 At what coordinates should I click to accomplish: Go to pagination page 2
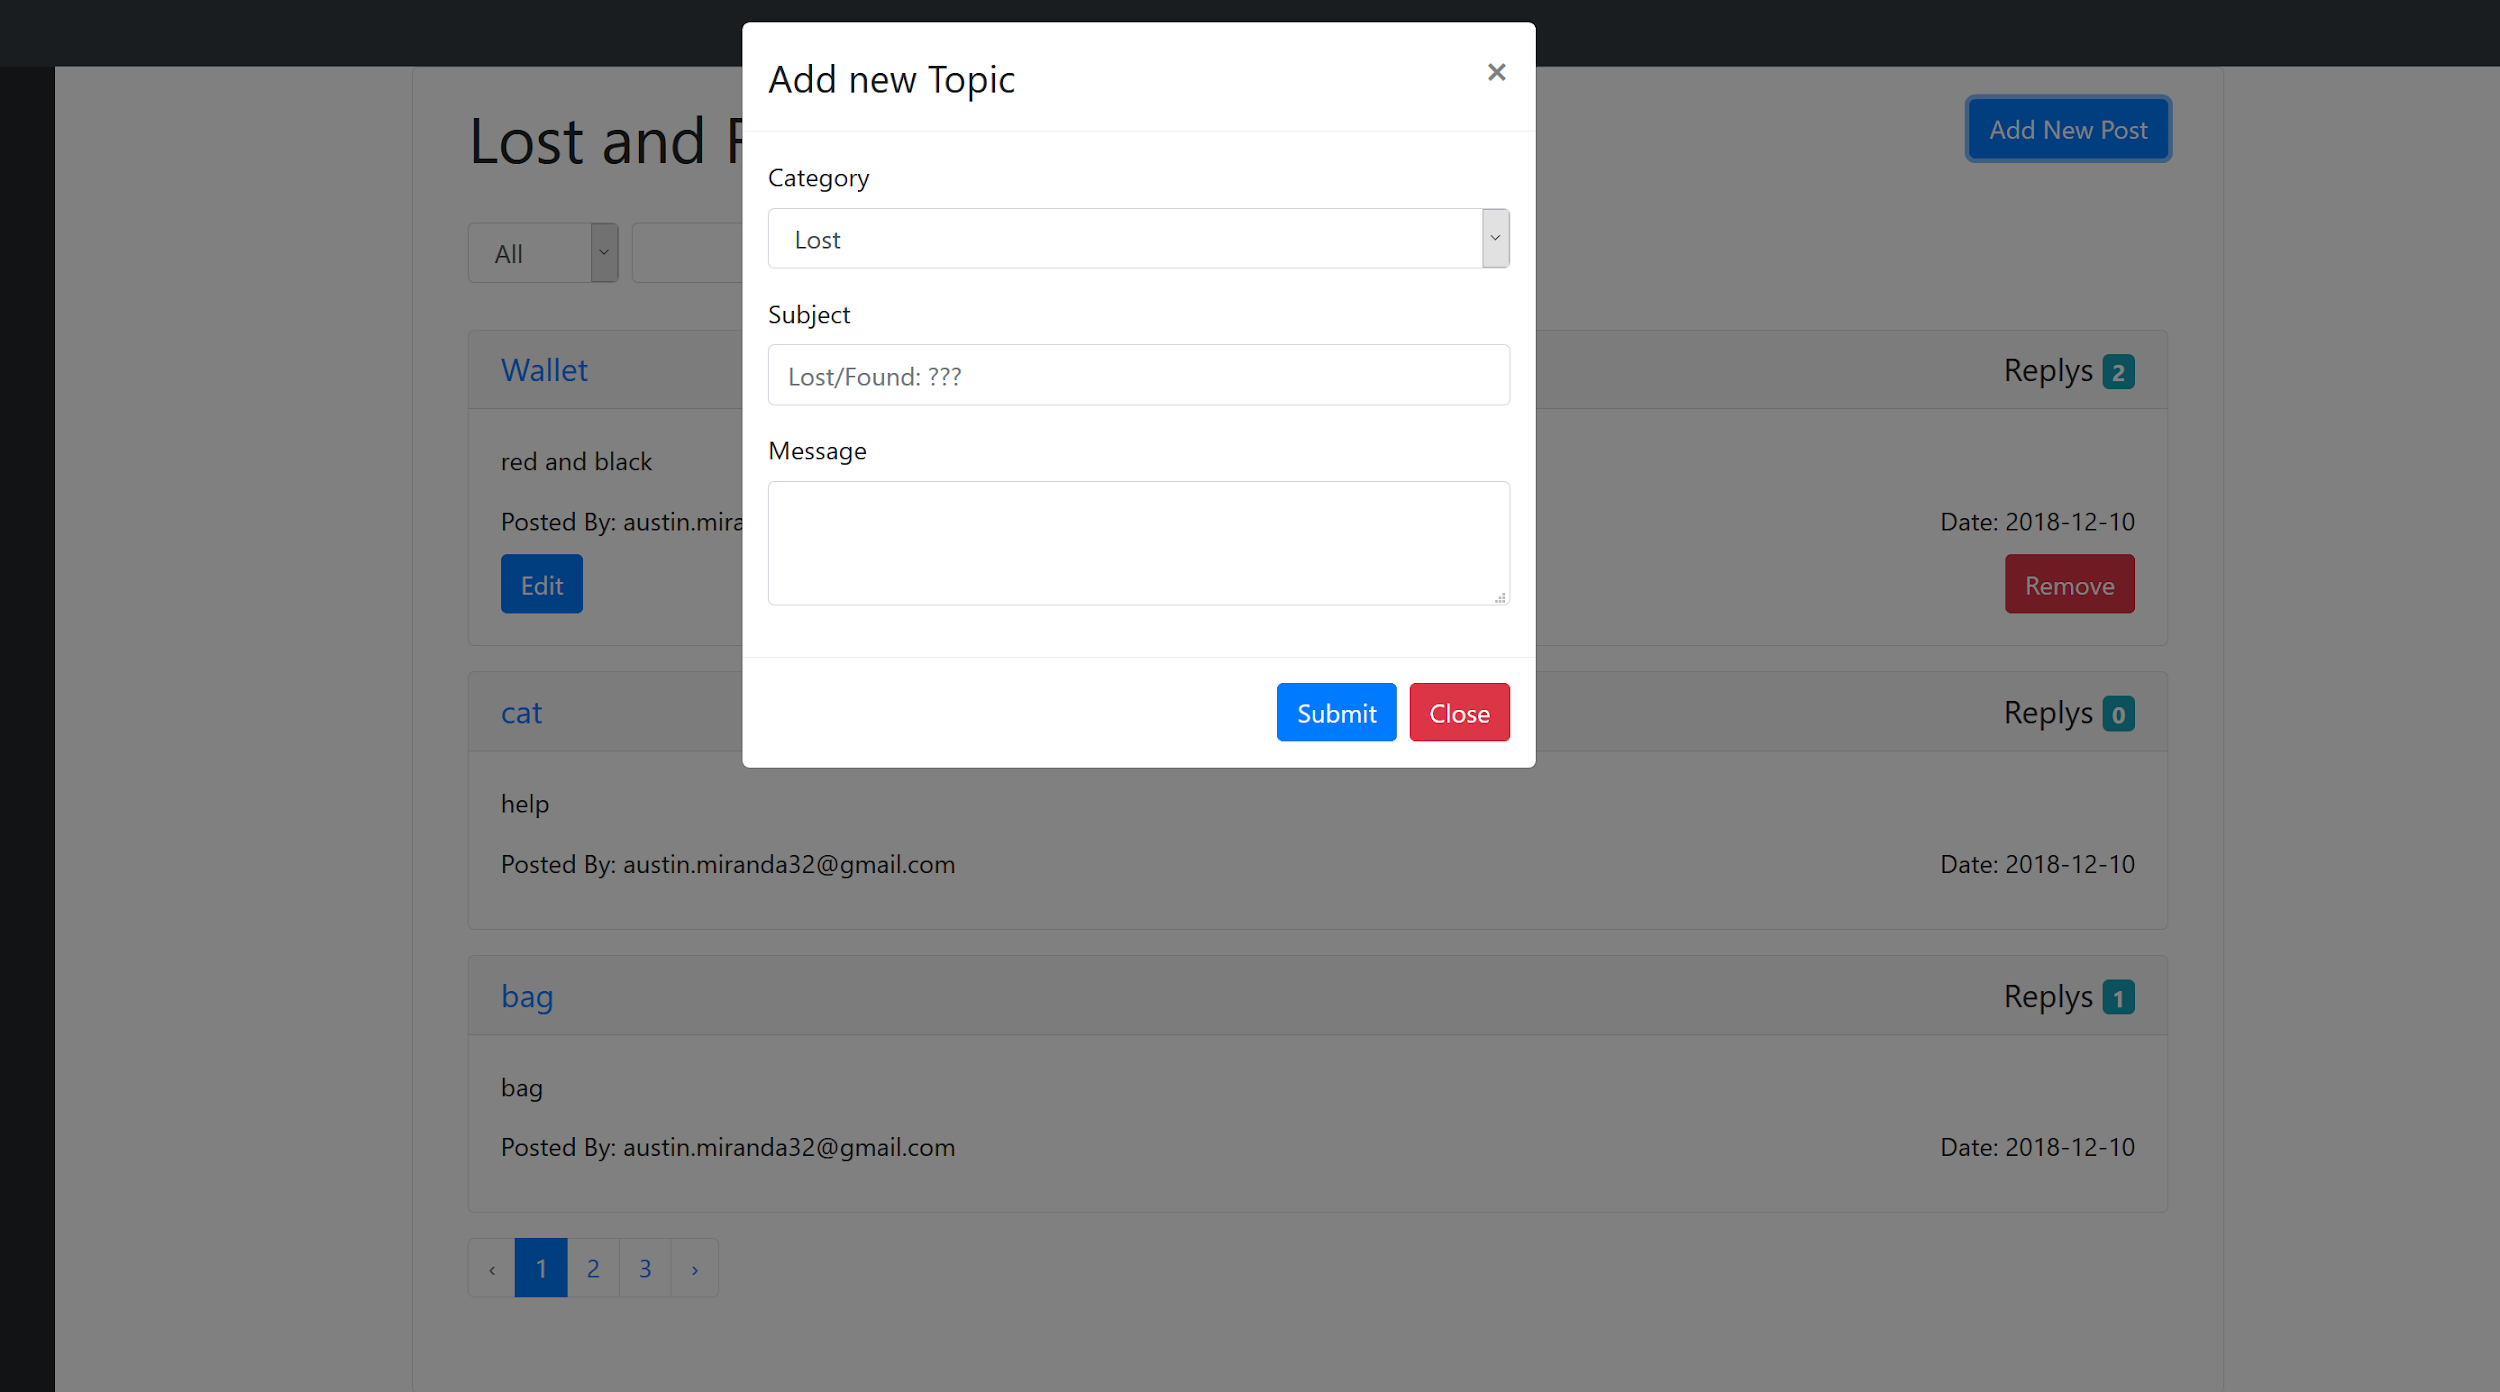pyautogui.click(x=593, y=1269)
